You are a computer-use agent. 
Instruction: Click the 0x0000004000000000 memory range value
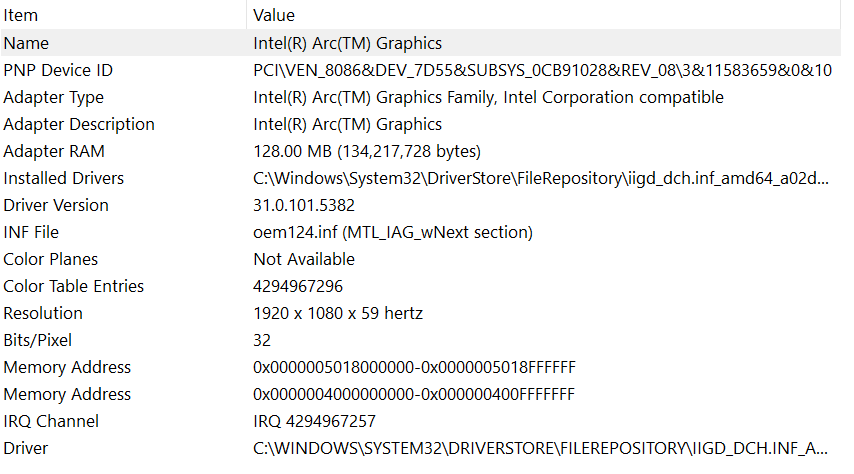pyautogui.click(x=414, y=394)
